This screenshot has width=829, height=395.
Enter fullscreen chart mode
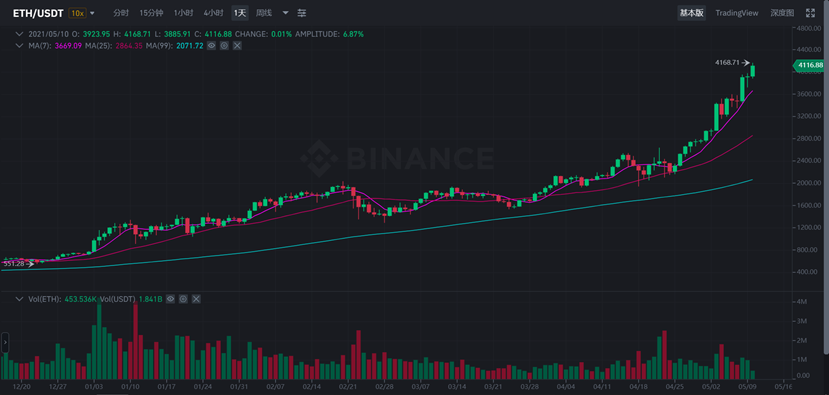coord(810,13)
